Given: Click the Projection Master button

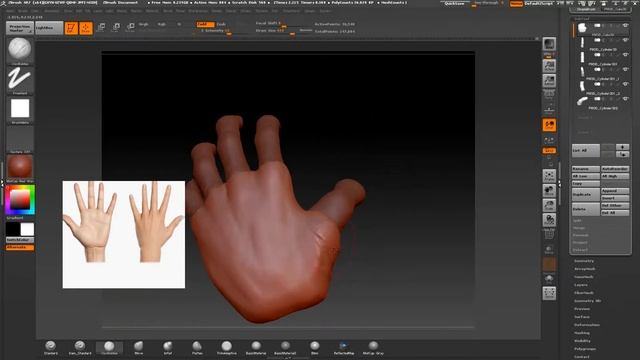Looking at the screenshot, I should point(20,28).
